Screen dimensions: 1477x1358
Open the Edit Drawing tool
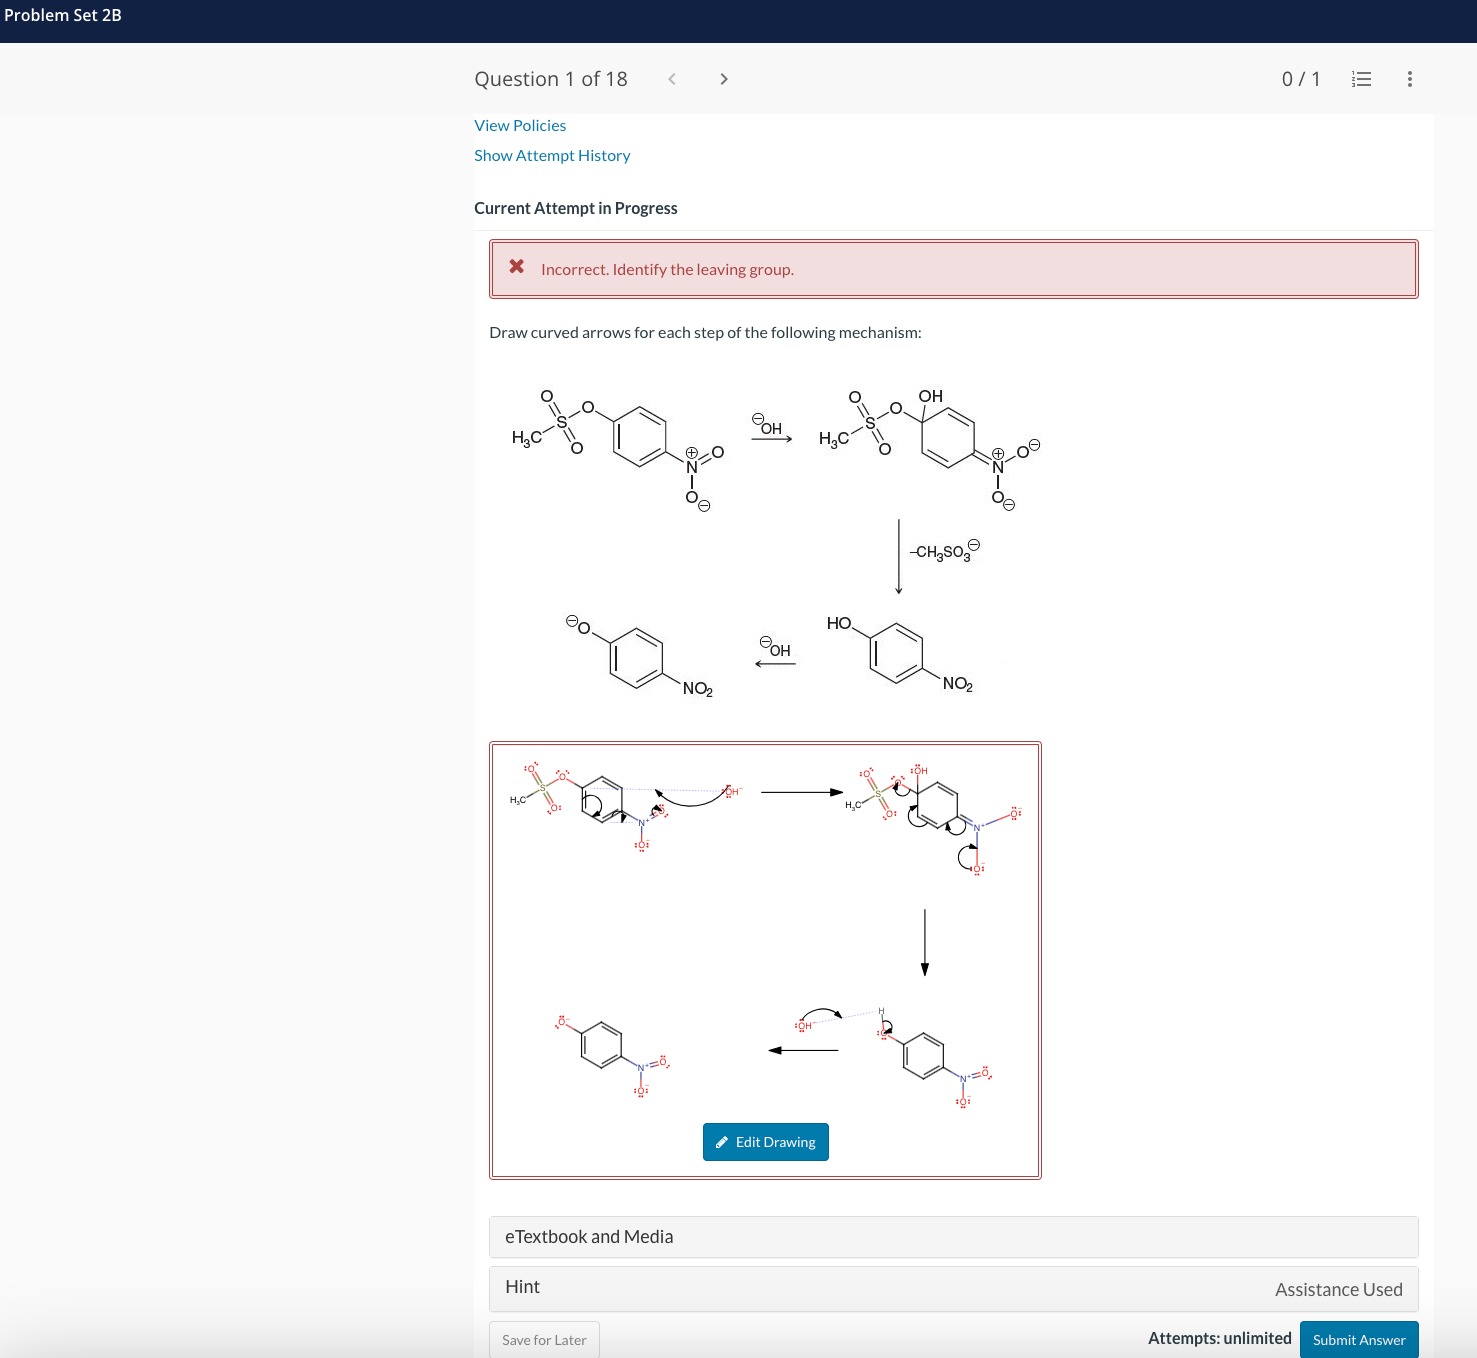tap(765, 1141)
